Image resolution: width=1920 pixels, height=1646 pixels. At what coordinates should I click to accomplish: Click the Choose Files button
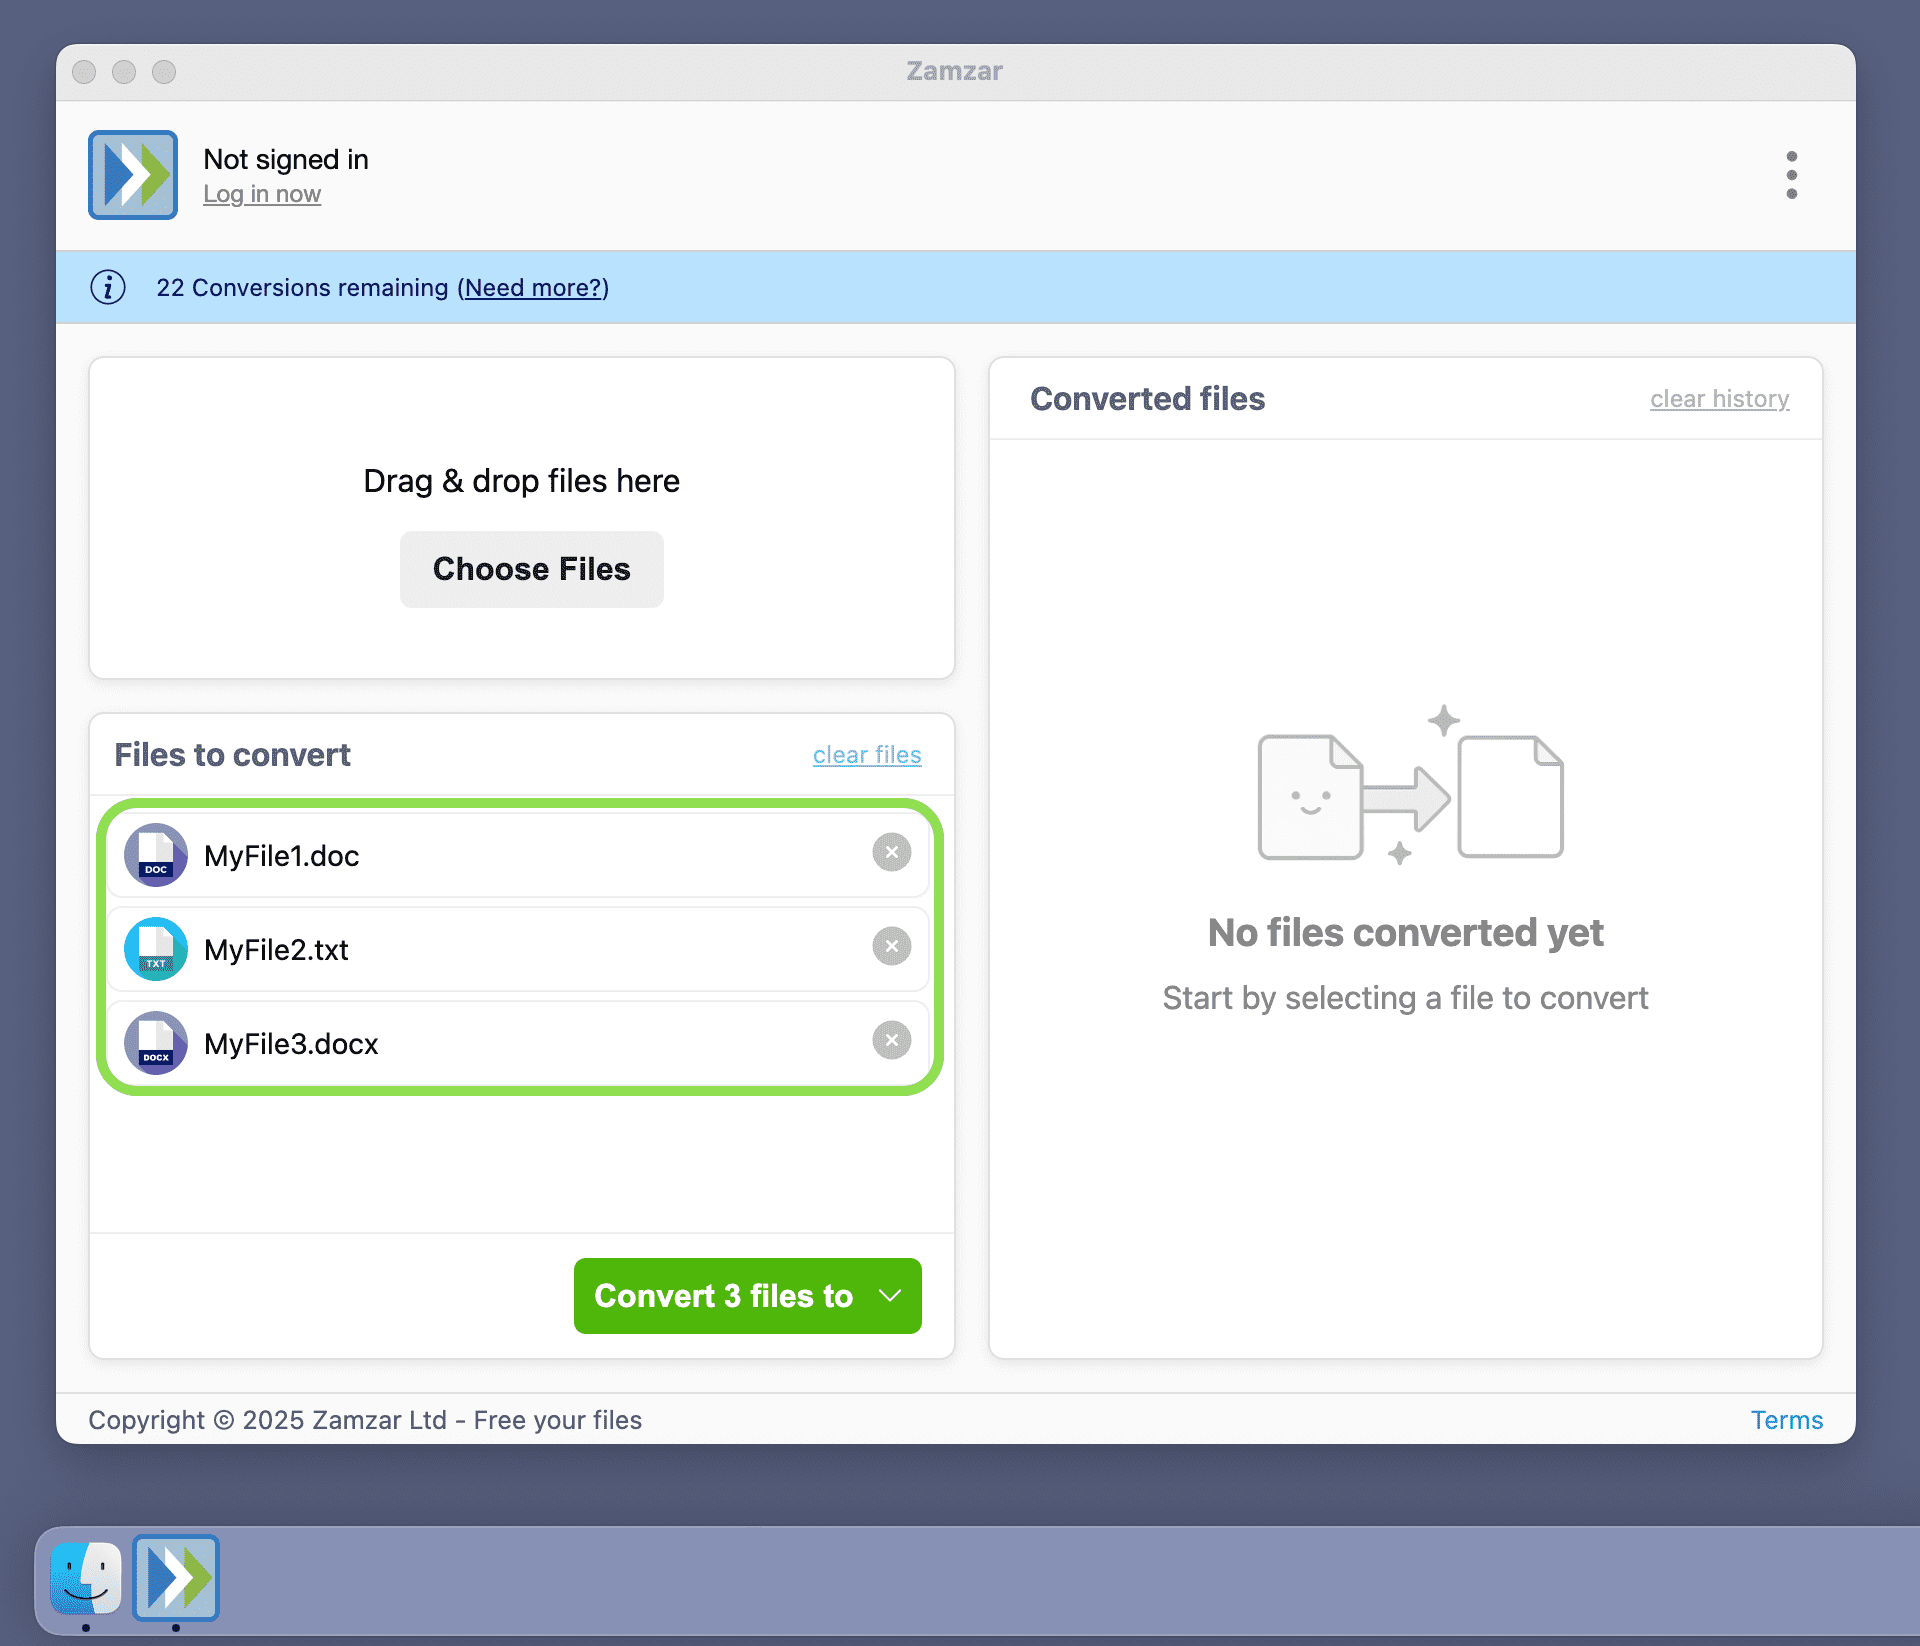(531, 569)
